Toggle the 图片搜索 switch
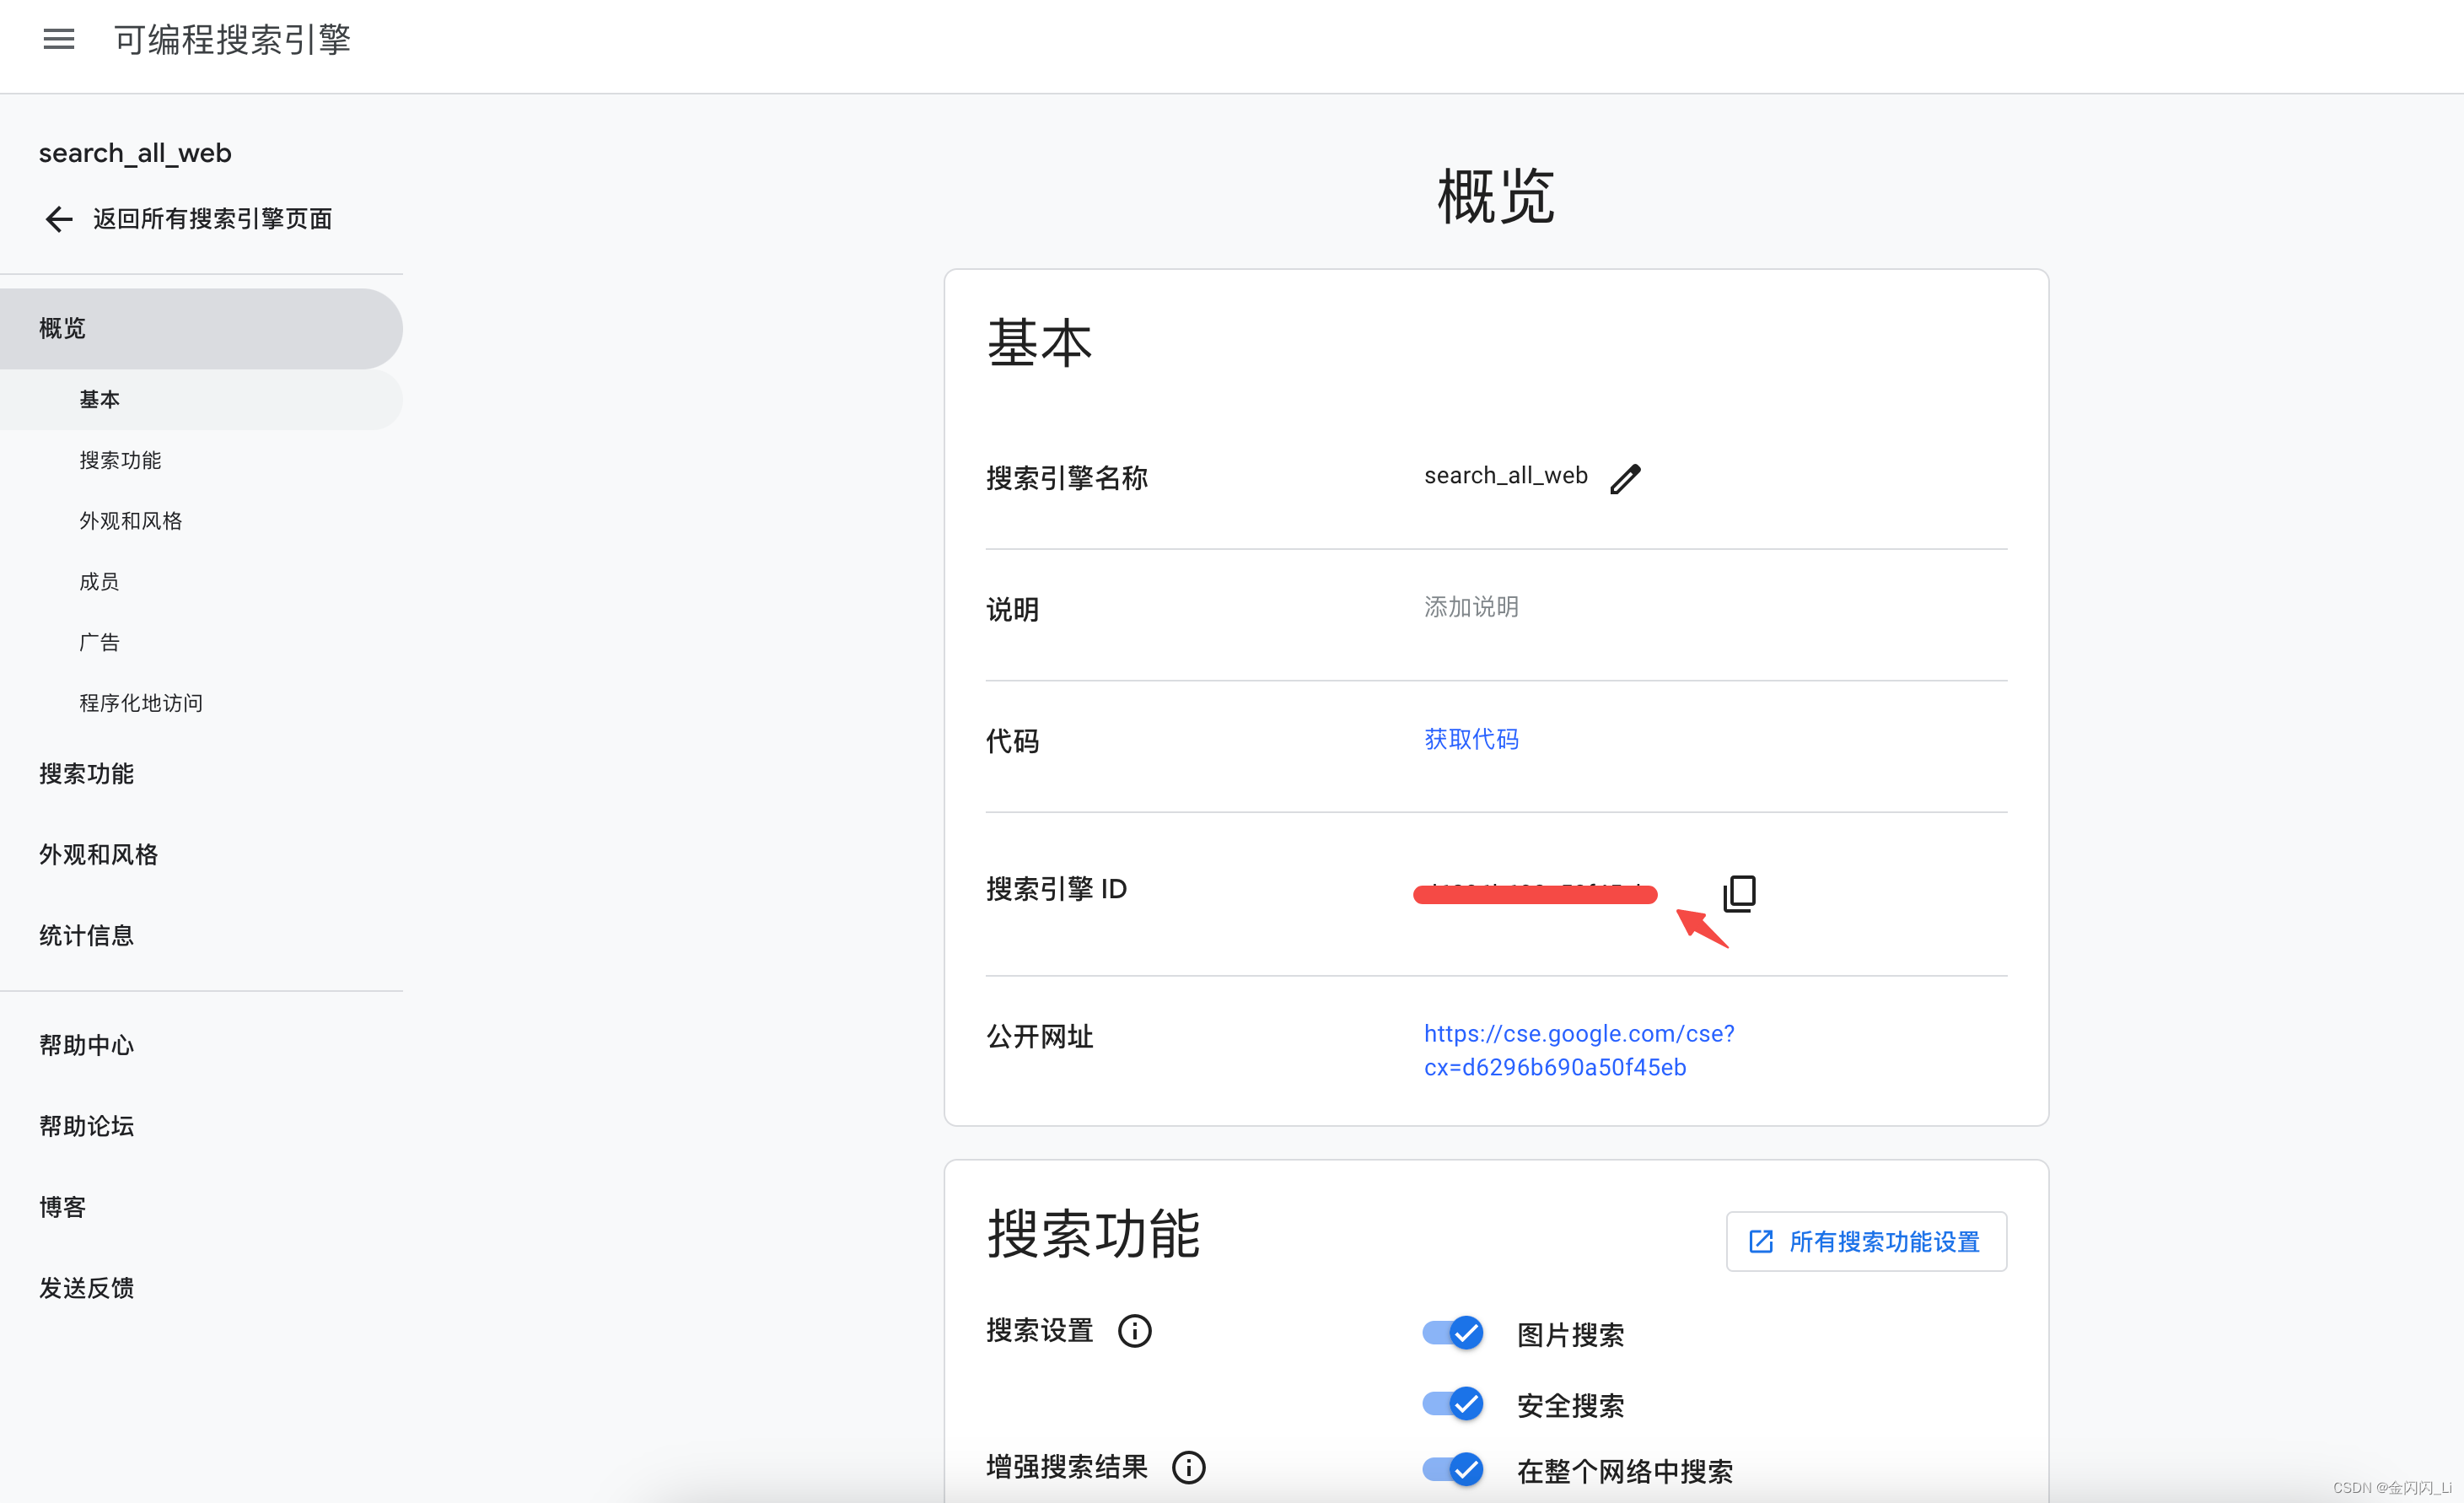 (x=1453, y=1333)
